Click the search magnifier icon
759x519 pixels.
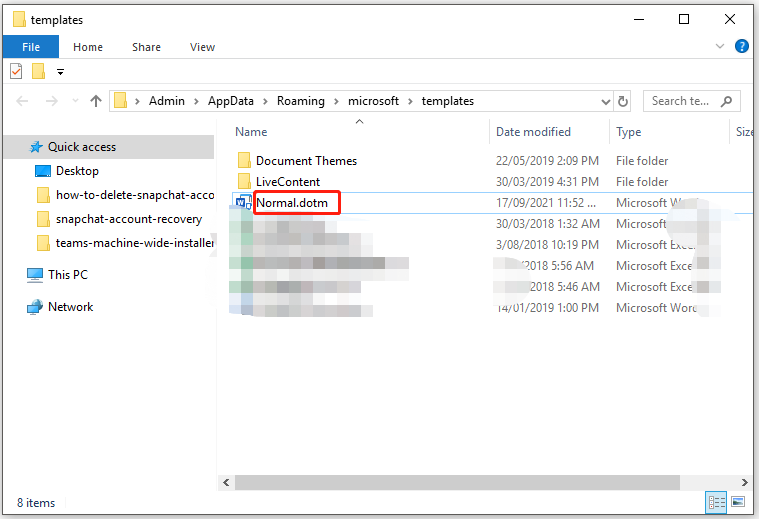(x=727, y=101)
